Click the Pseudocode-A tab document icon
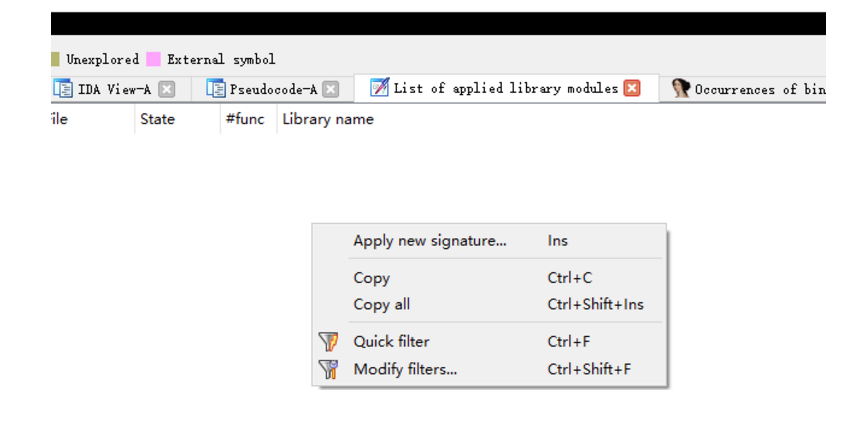 (x=216, y=89)
